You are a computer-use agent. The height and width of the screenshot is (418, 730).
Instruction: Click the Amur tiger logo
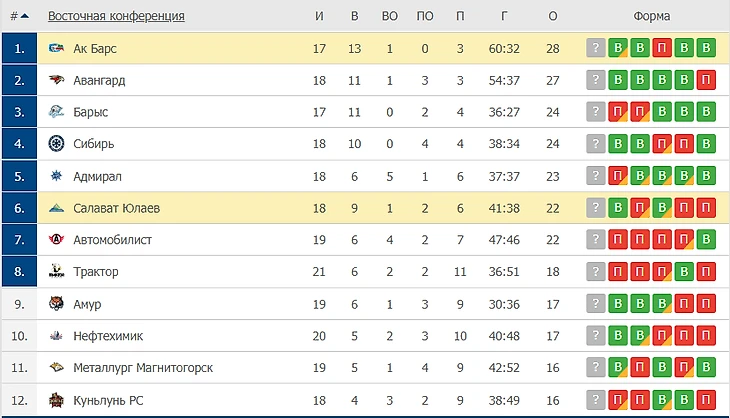tap(56, 304)
